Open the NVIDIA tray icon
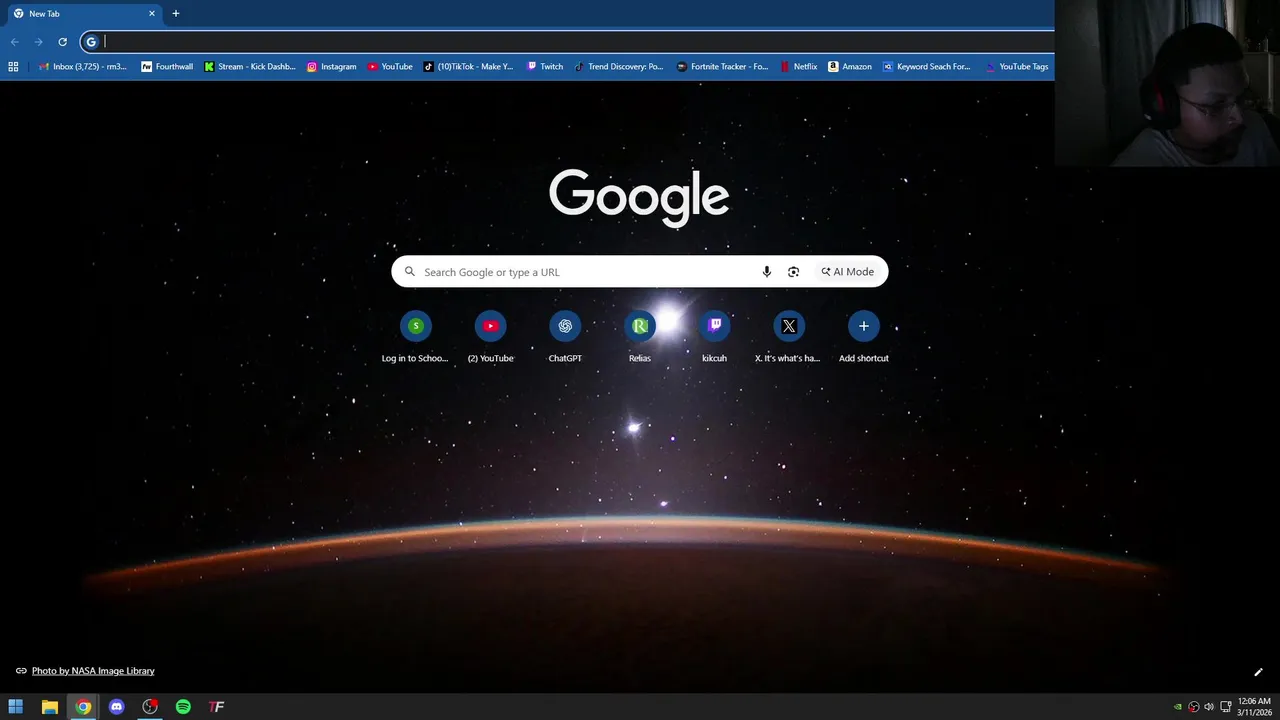1280x720 pixels. click(x=1177, y=707)
